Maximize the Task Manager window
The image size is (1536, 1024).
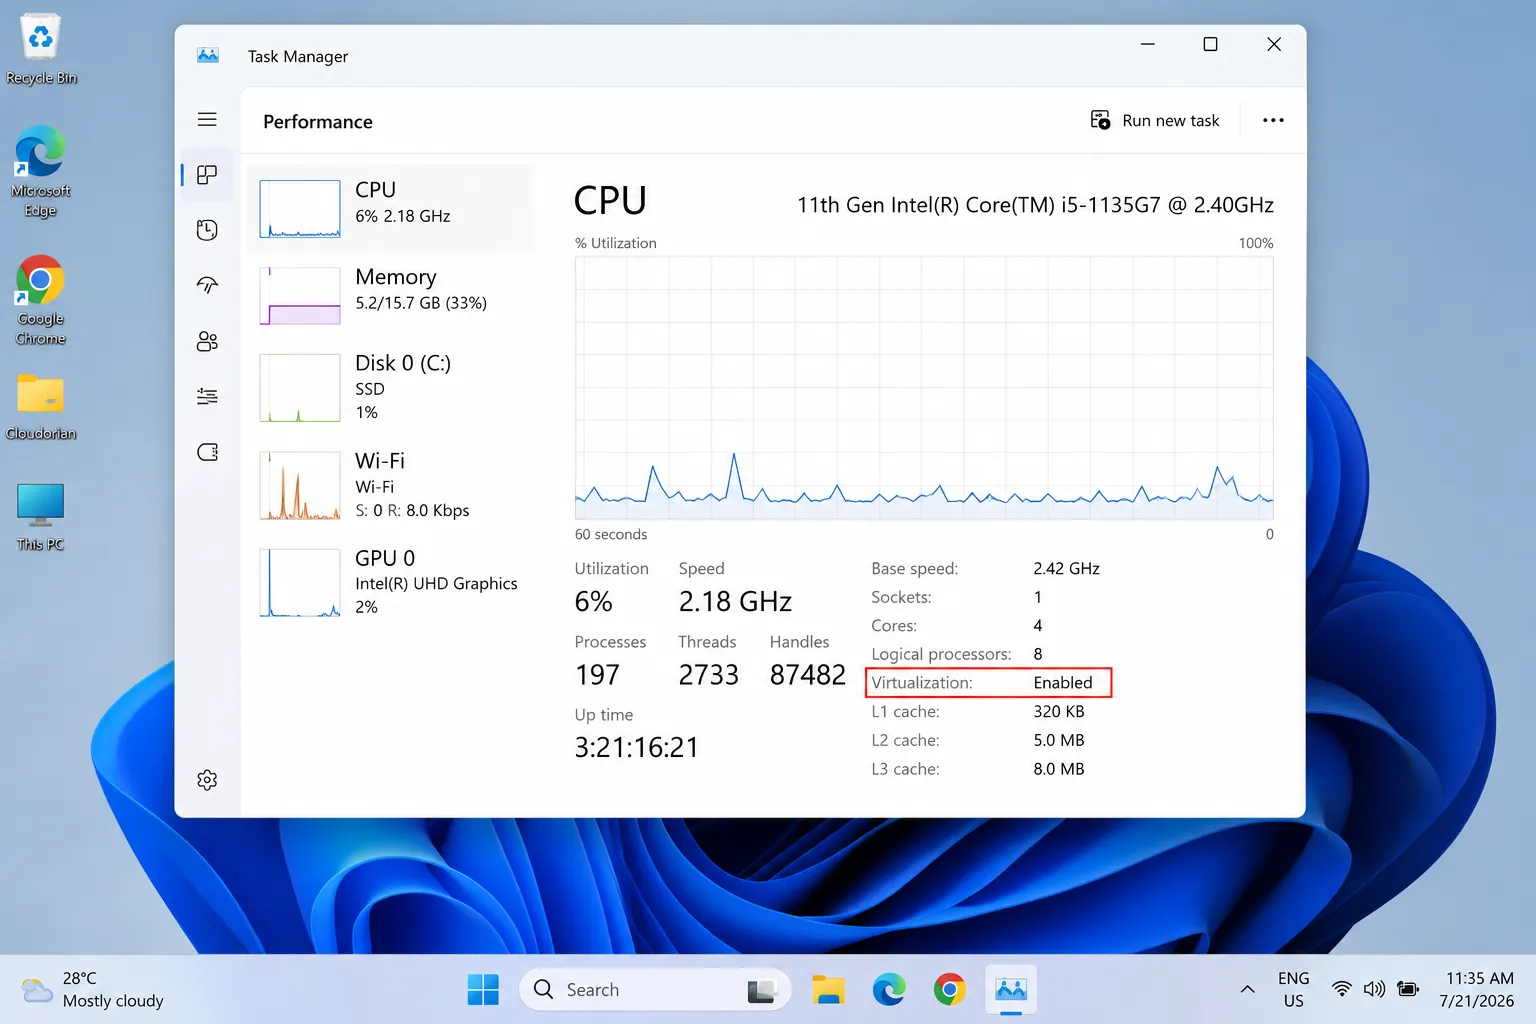tap(1210, 44)
